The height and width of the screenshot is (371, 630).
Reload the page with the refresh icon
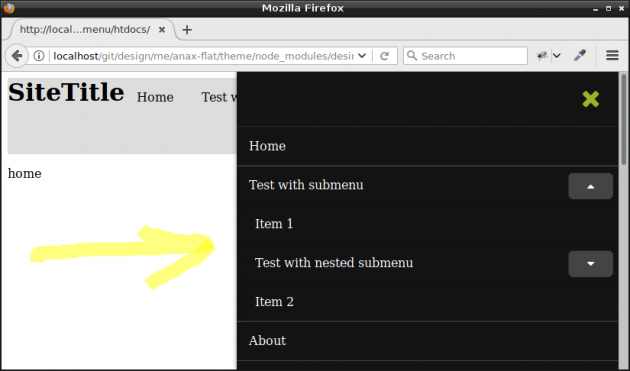(x=385, y=56)
